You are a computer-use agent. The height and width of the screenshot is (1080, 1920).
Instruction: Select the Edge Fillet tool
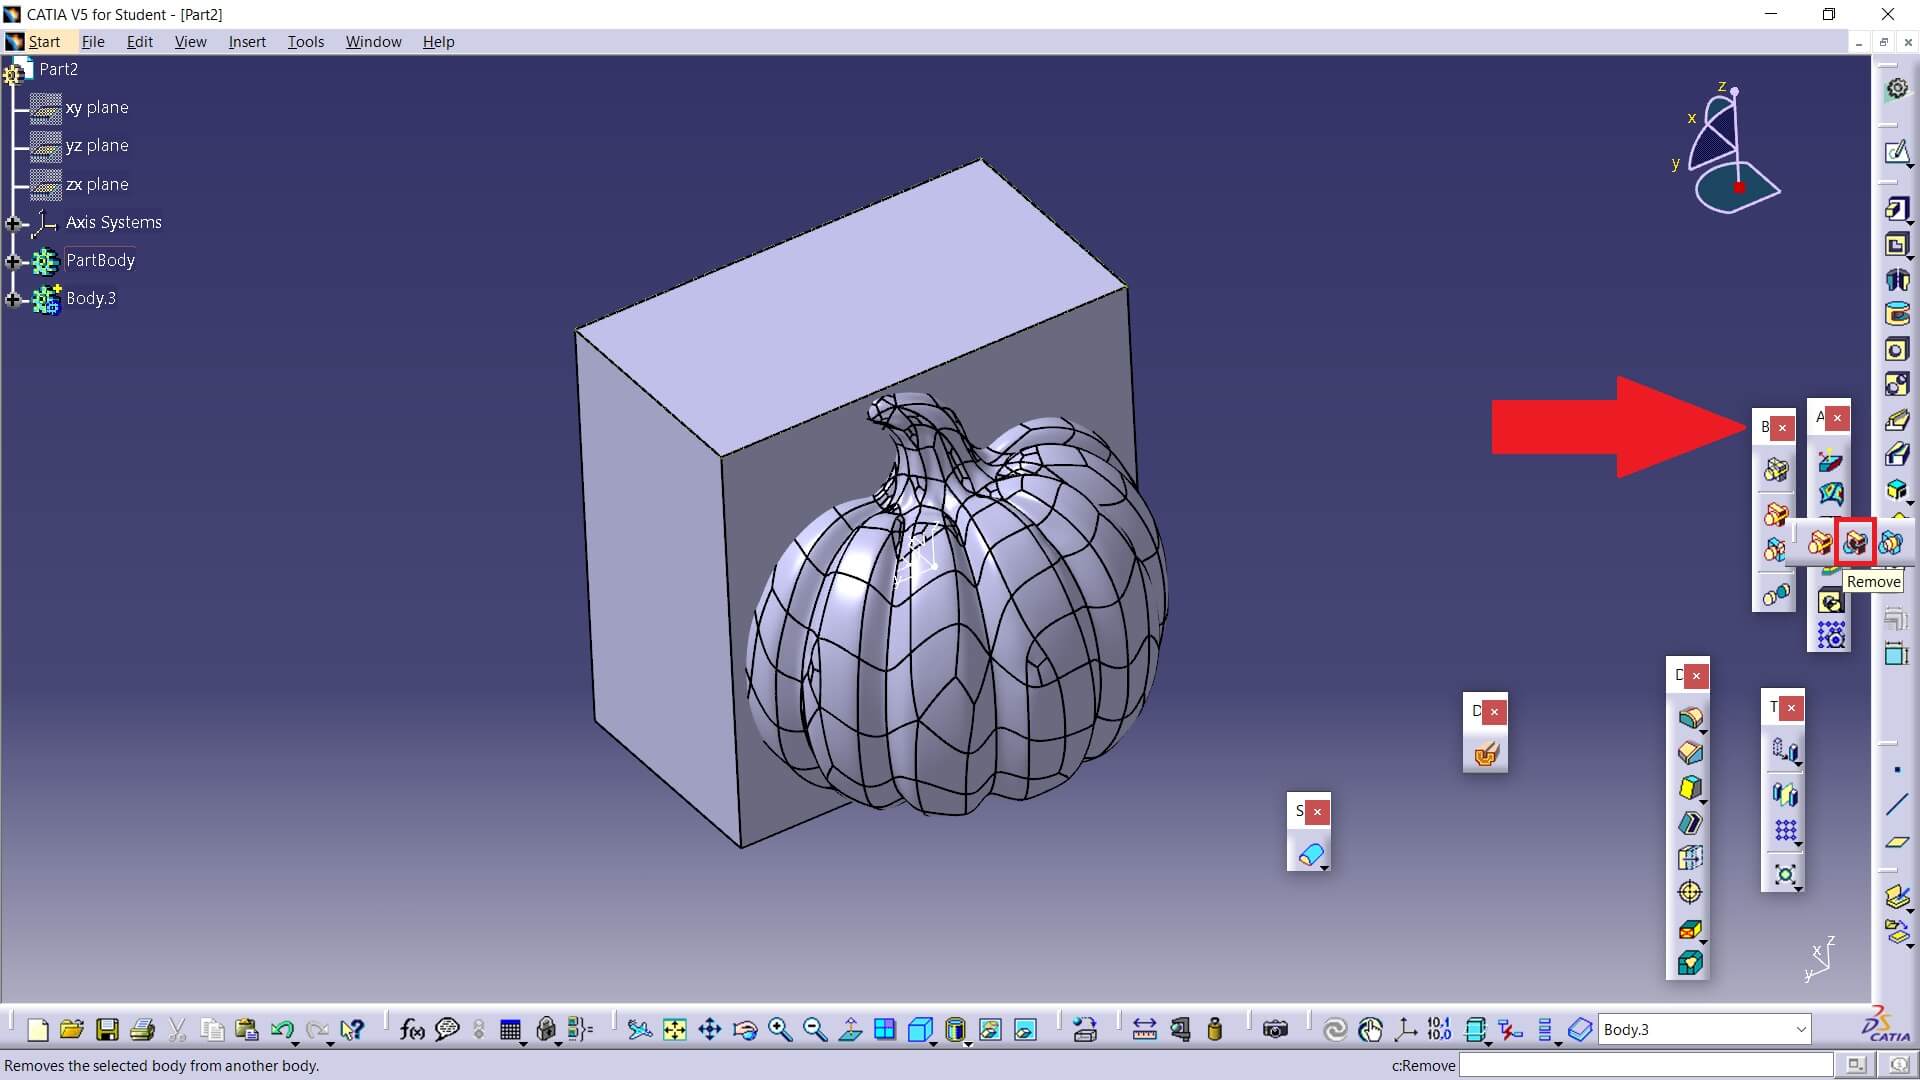(1689, 718)
